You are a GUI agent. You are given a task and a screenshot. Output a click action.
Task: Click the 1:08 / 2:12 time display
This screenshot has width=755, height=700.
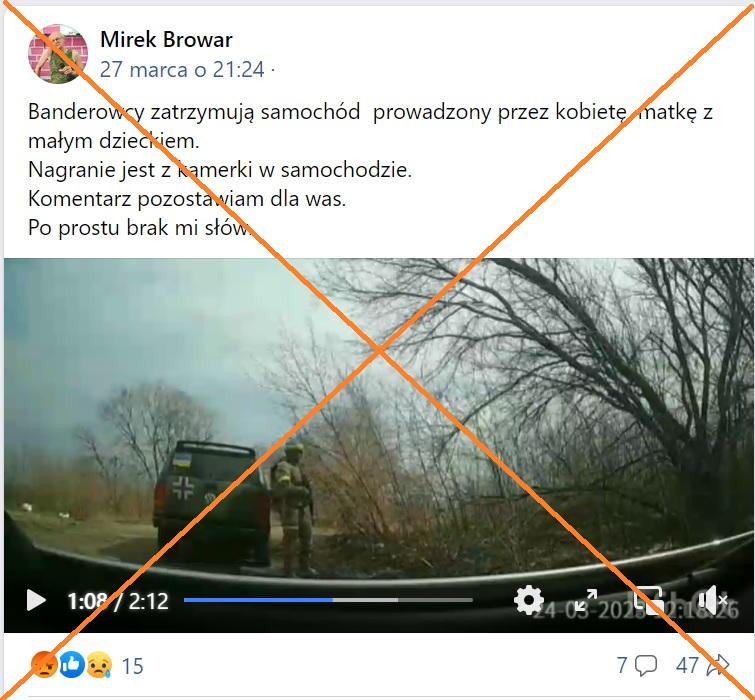pos(118,601)
